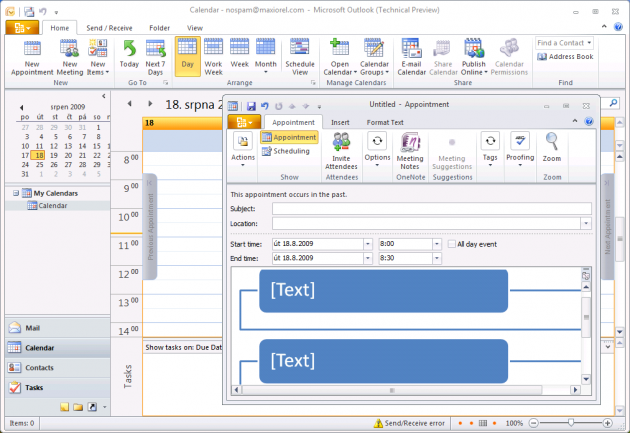The image size is (630, 433).
Task: Go to next day arrow
Action: tap(150, 104)
